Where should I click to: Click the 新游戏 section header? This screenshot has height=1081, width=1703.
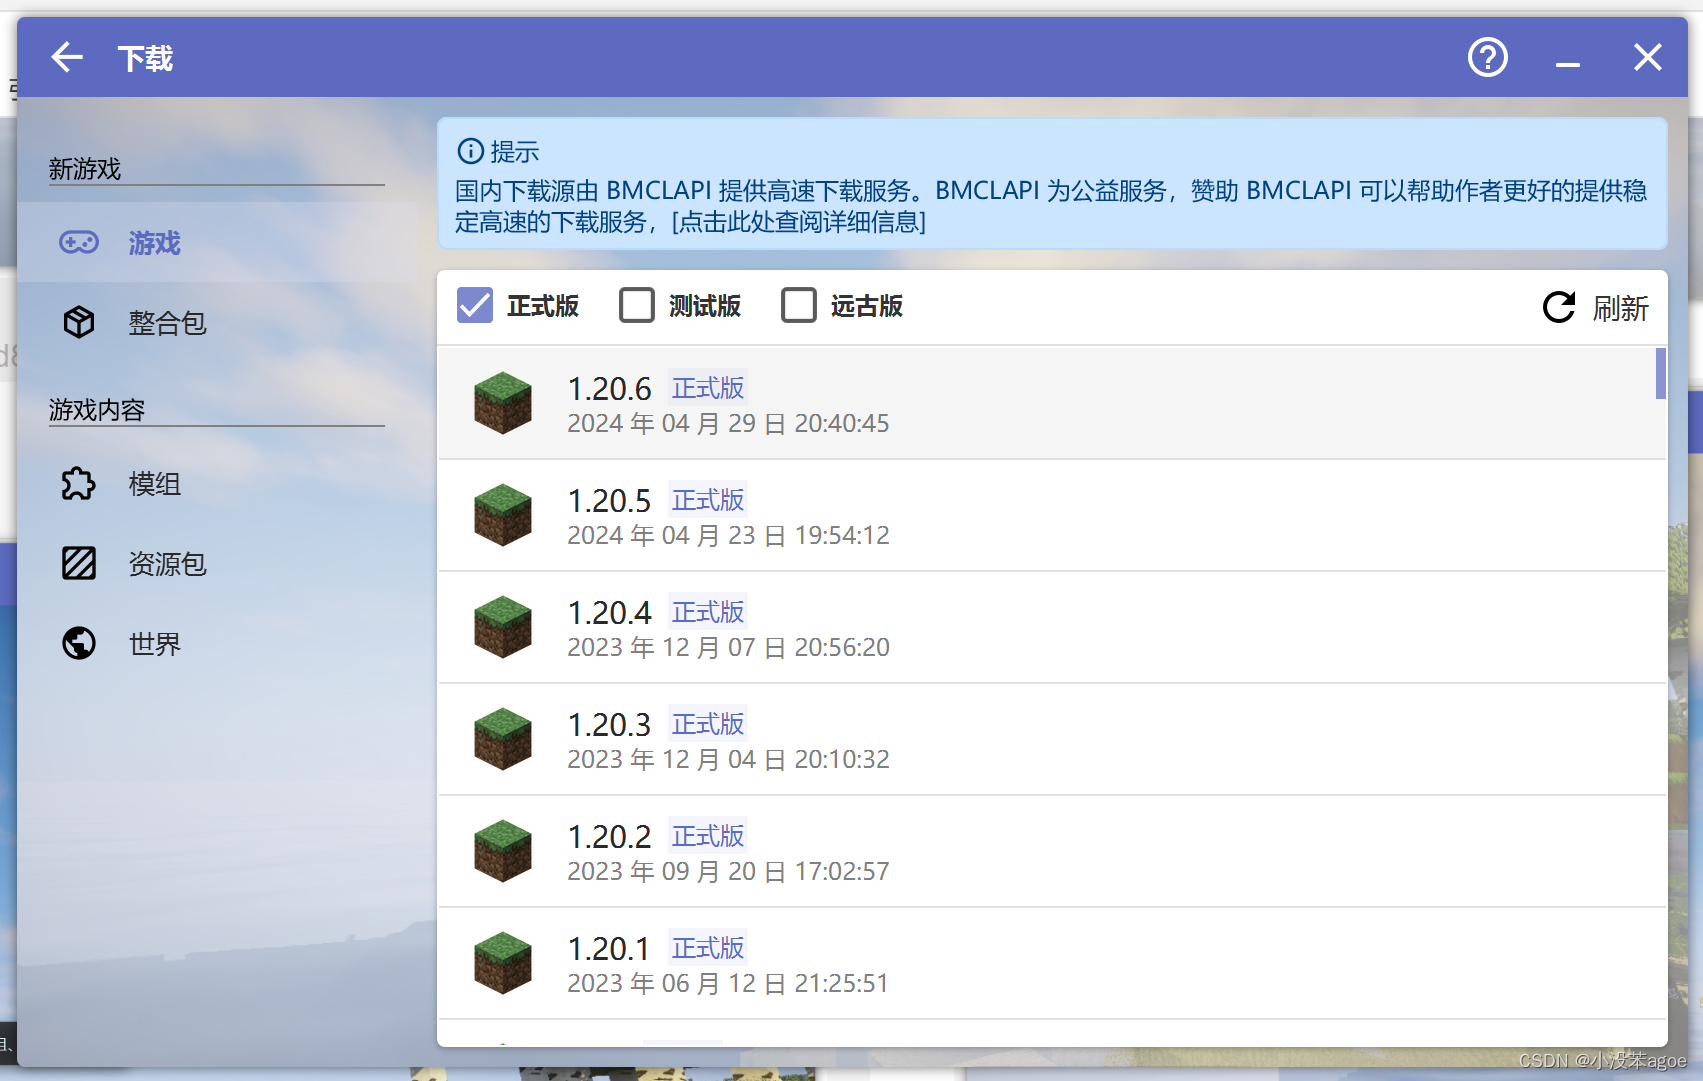85,169
